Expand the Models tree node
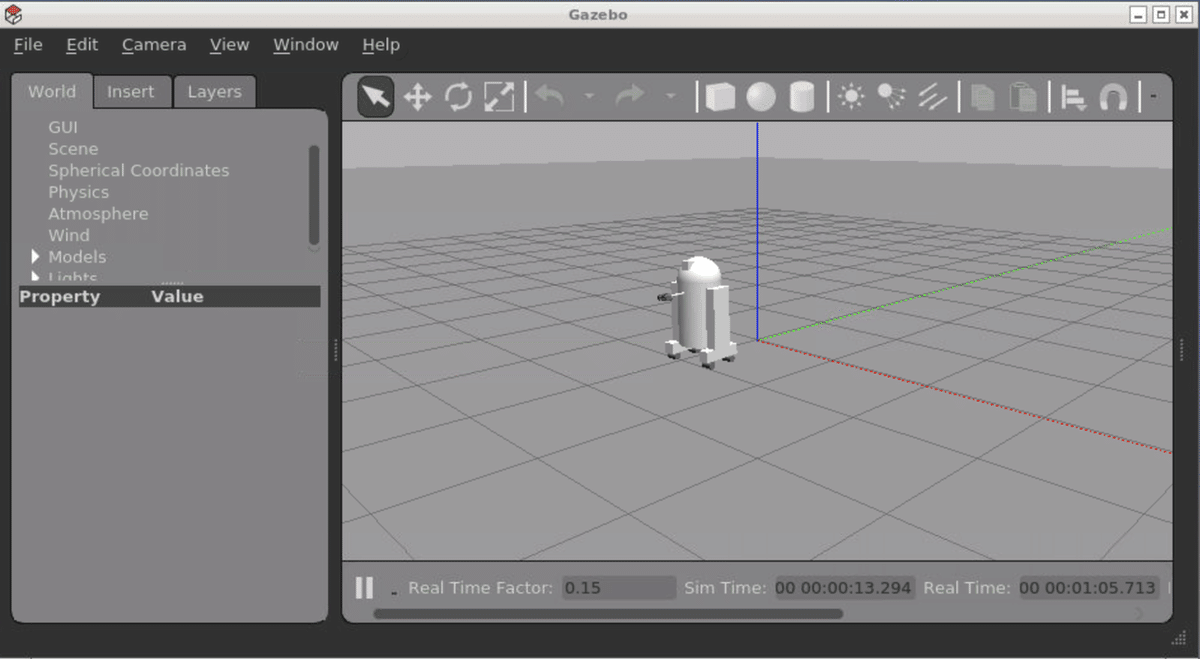Screen dimensions: 1200x659 36,257
